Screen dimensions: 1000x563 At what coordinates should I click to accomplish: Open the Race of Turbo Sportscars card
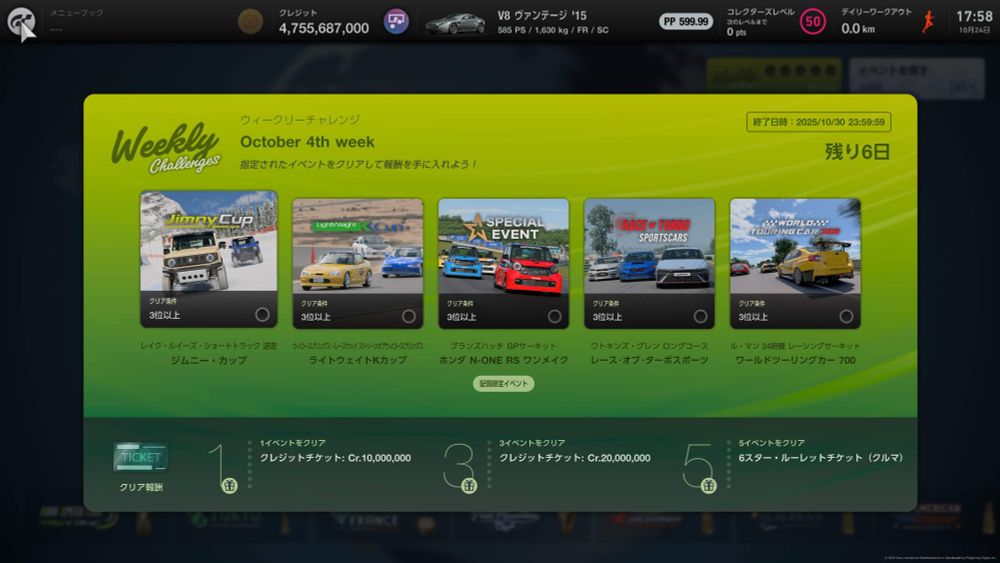(649, 263)
